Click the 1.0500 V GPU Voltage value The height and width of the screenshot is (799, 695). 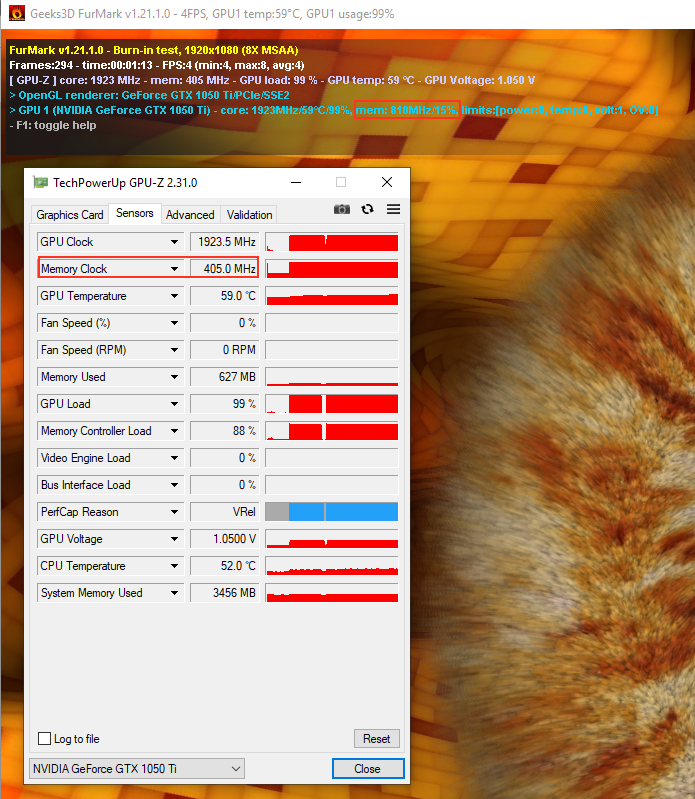(x=225, y=539)
